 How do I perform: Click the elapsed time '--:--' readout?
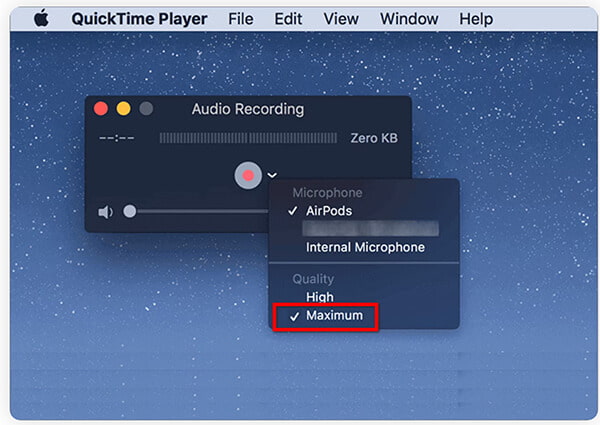(x=117, y=138)
